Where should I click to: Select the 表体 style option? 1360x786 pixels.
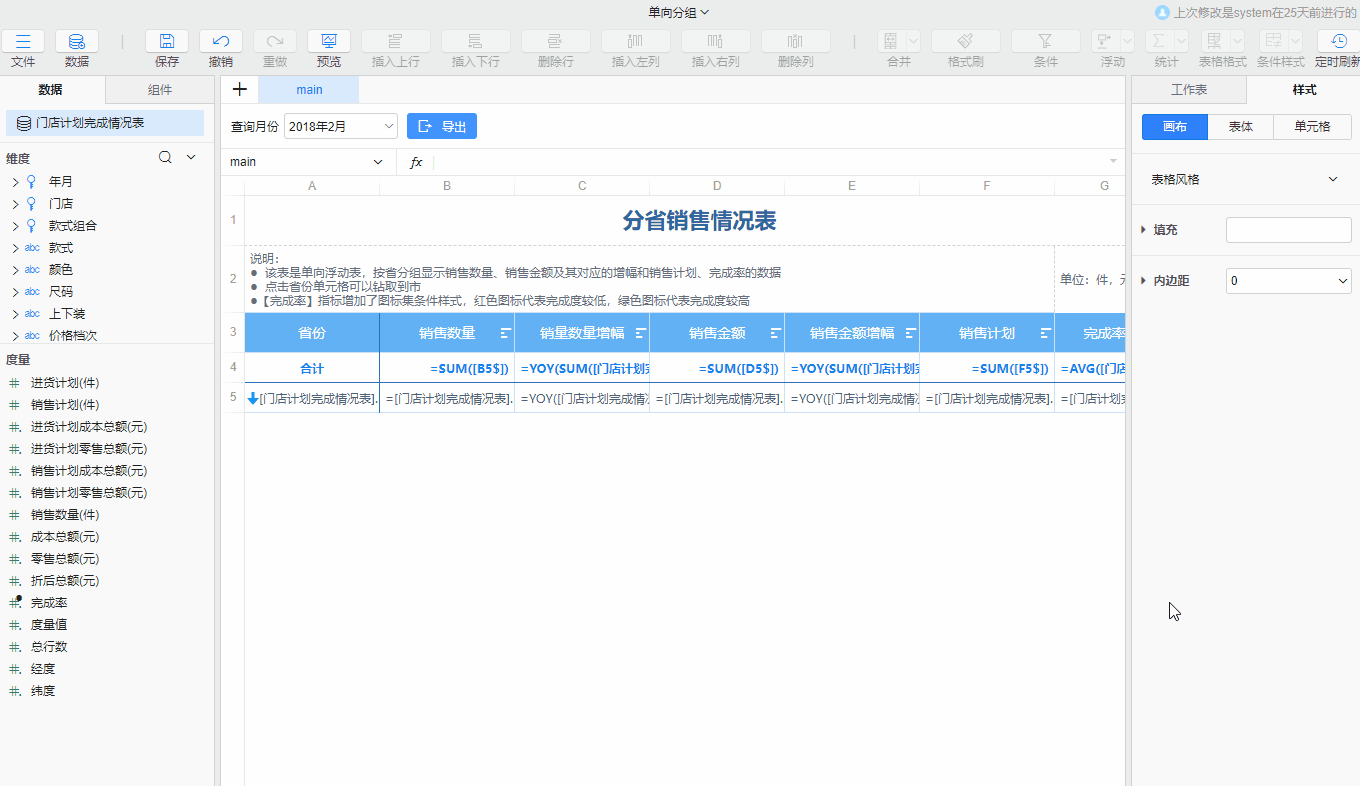point(1241,127)
